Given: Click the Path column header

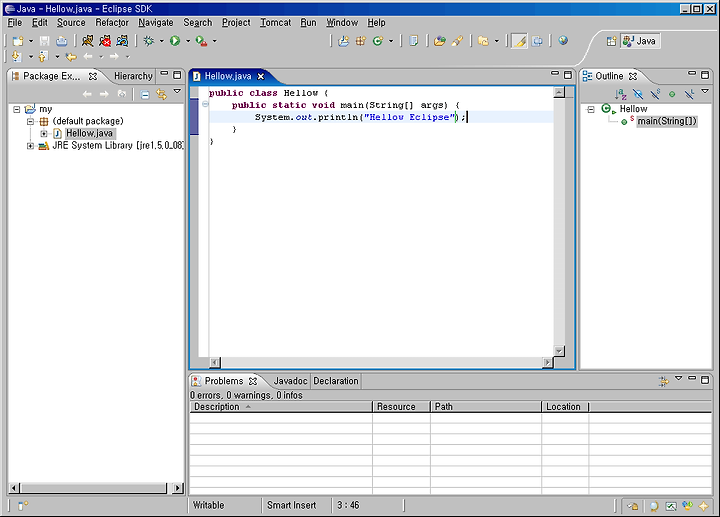Looking at the screenshot, I should click(486, 407).
